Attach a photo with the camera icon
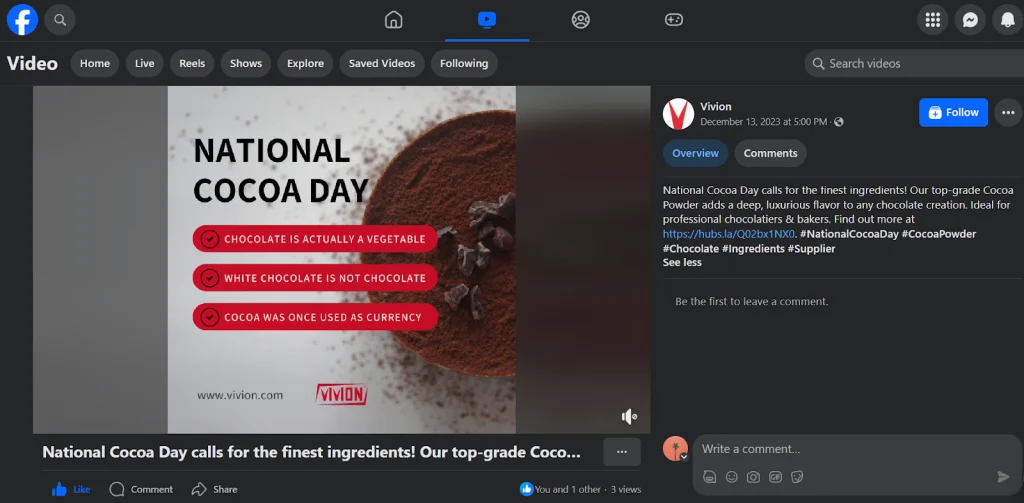 [753, 477]
